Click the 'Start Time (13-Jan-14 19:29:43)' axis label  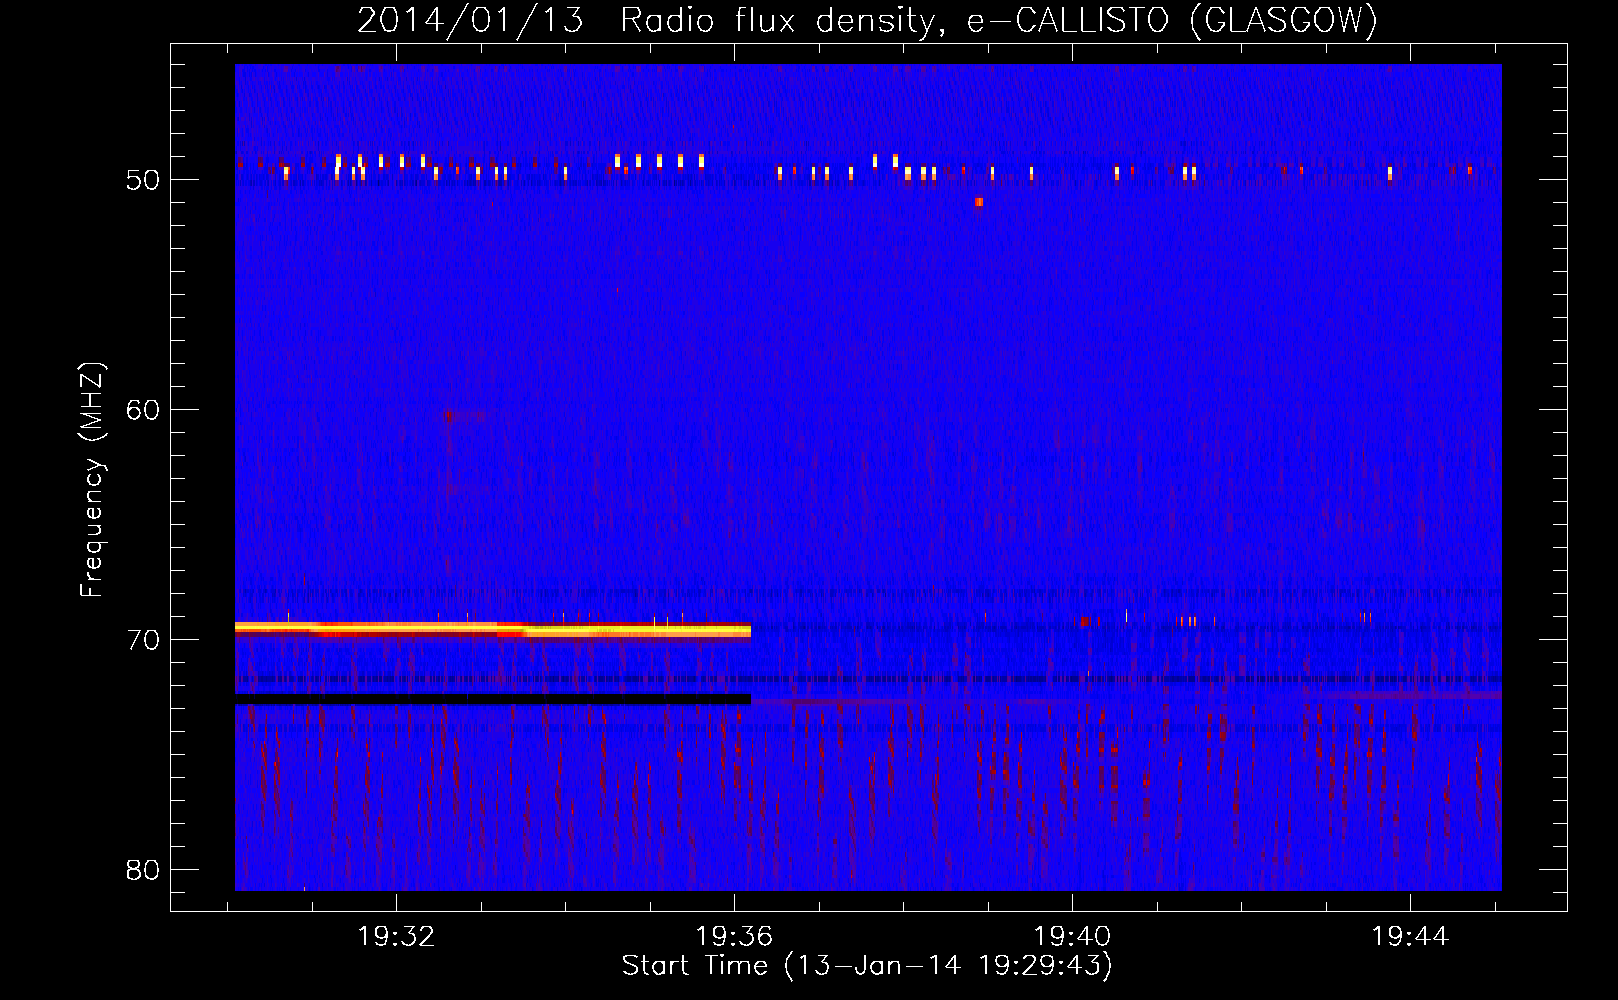coord(867,966)
